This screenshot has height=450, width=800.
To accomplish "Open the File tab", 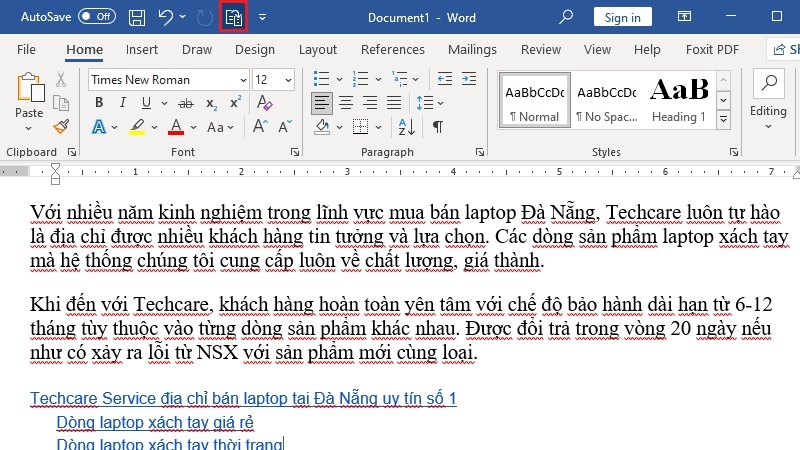I will pos(26,49).
